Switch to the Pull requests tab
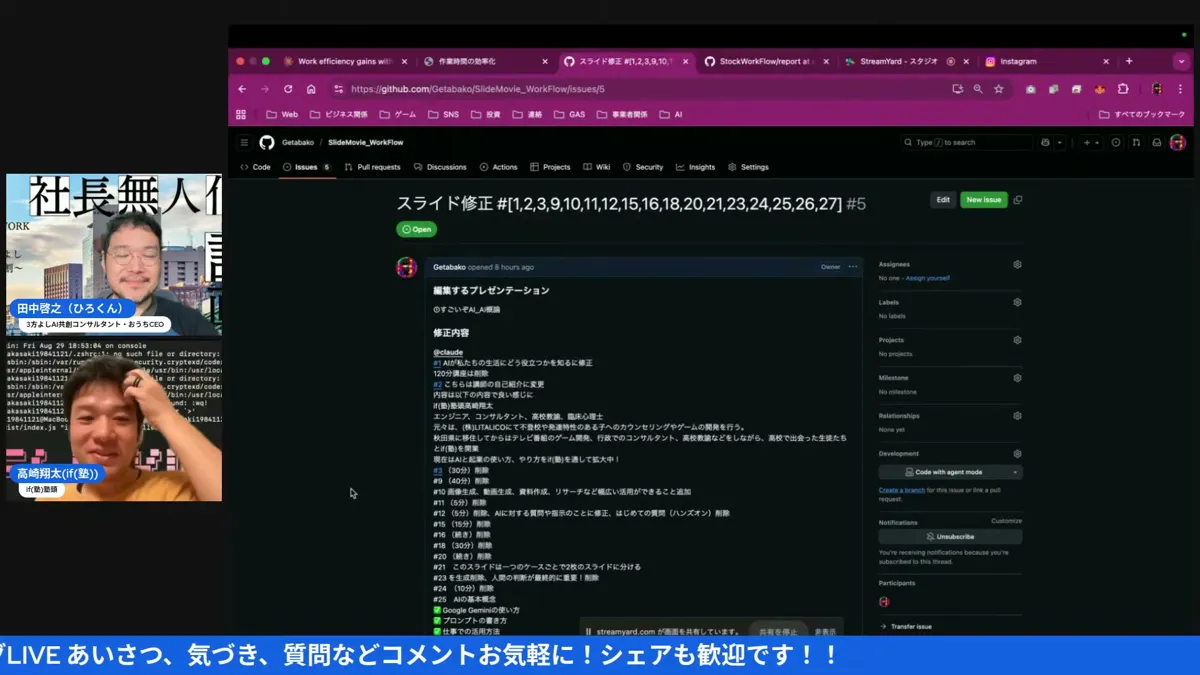The image size is (1200, 675). [372, 167]
